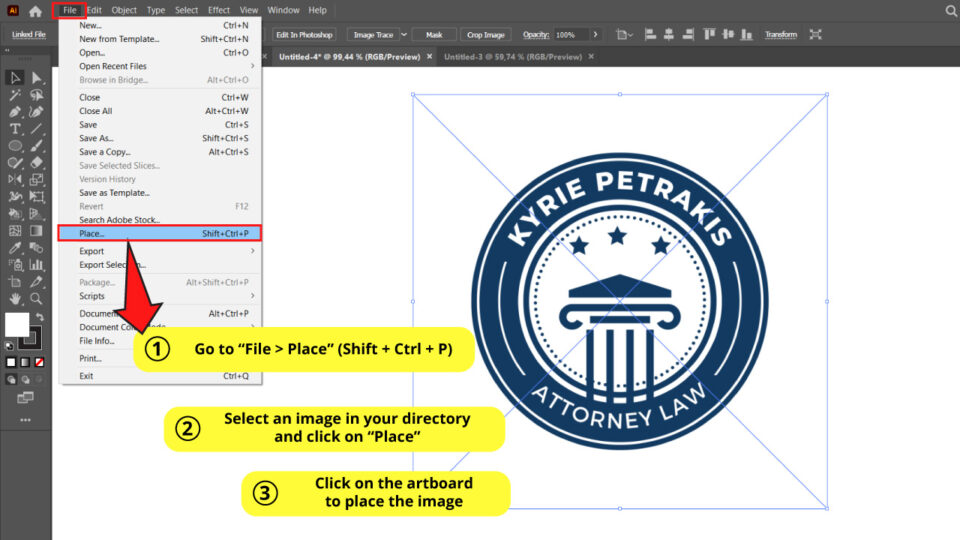The height and width of the screenshot is (540, 960).
Task: Open the Opacity slider arrow
Action: (595, 35)
